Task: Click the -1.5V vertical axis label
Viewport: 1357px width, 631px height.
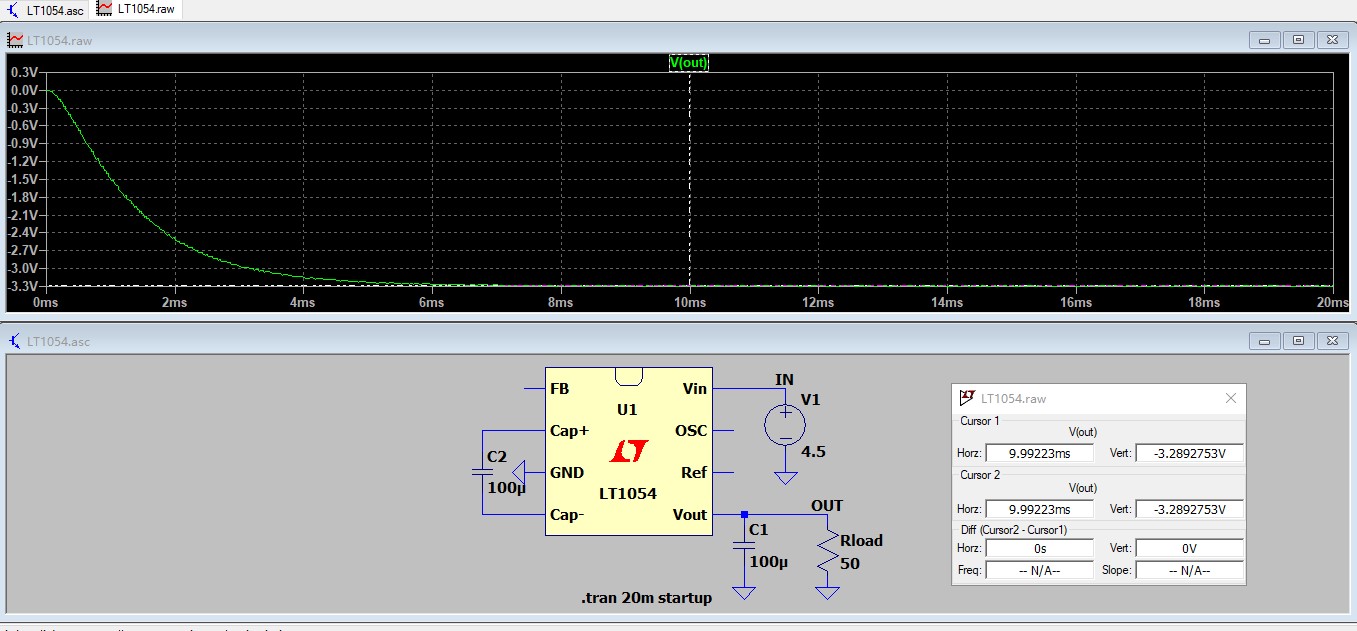Action: click(23, 179)
